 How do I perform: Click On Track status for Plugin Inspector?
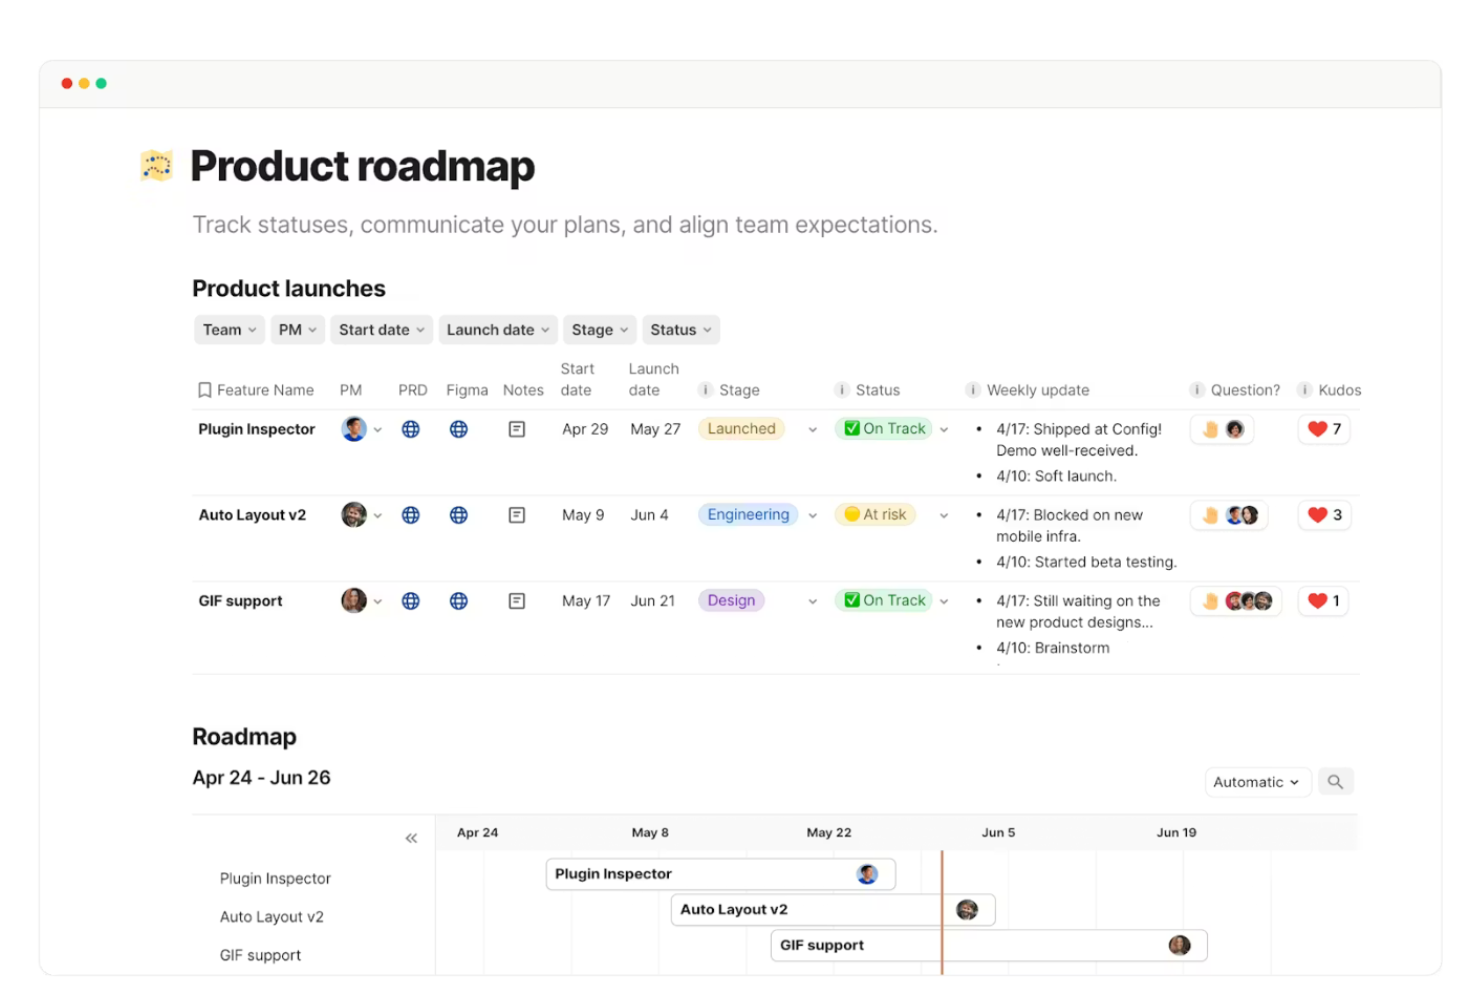pos(884,429)
